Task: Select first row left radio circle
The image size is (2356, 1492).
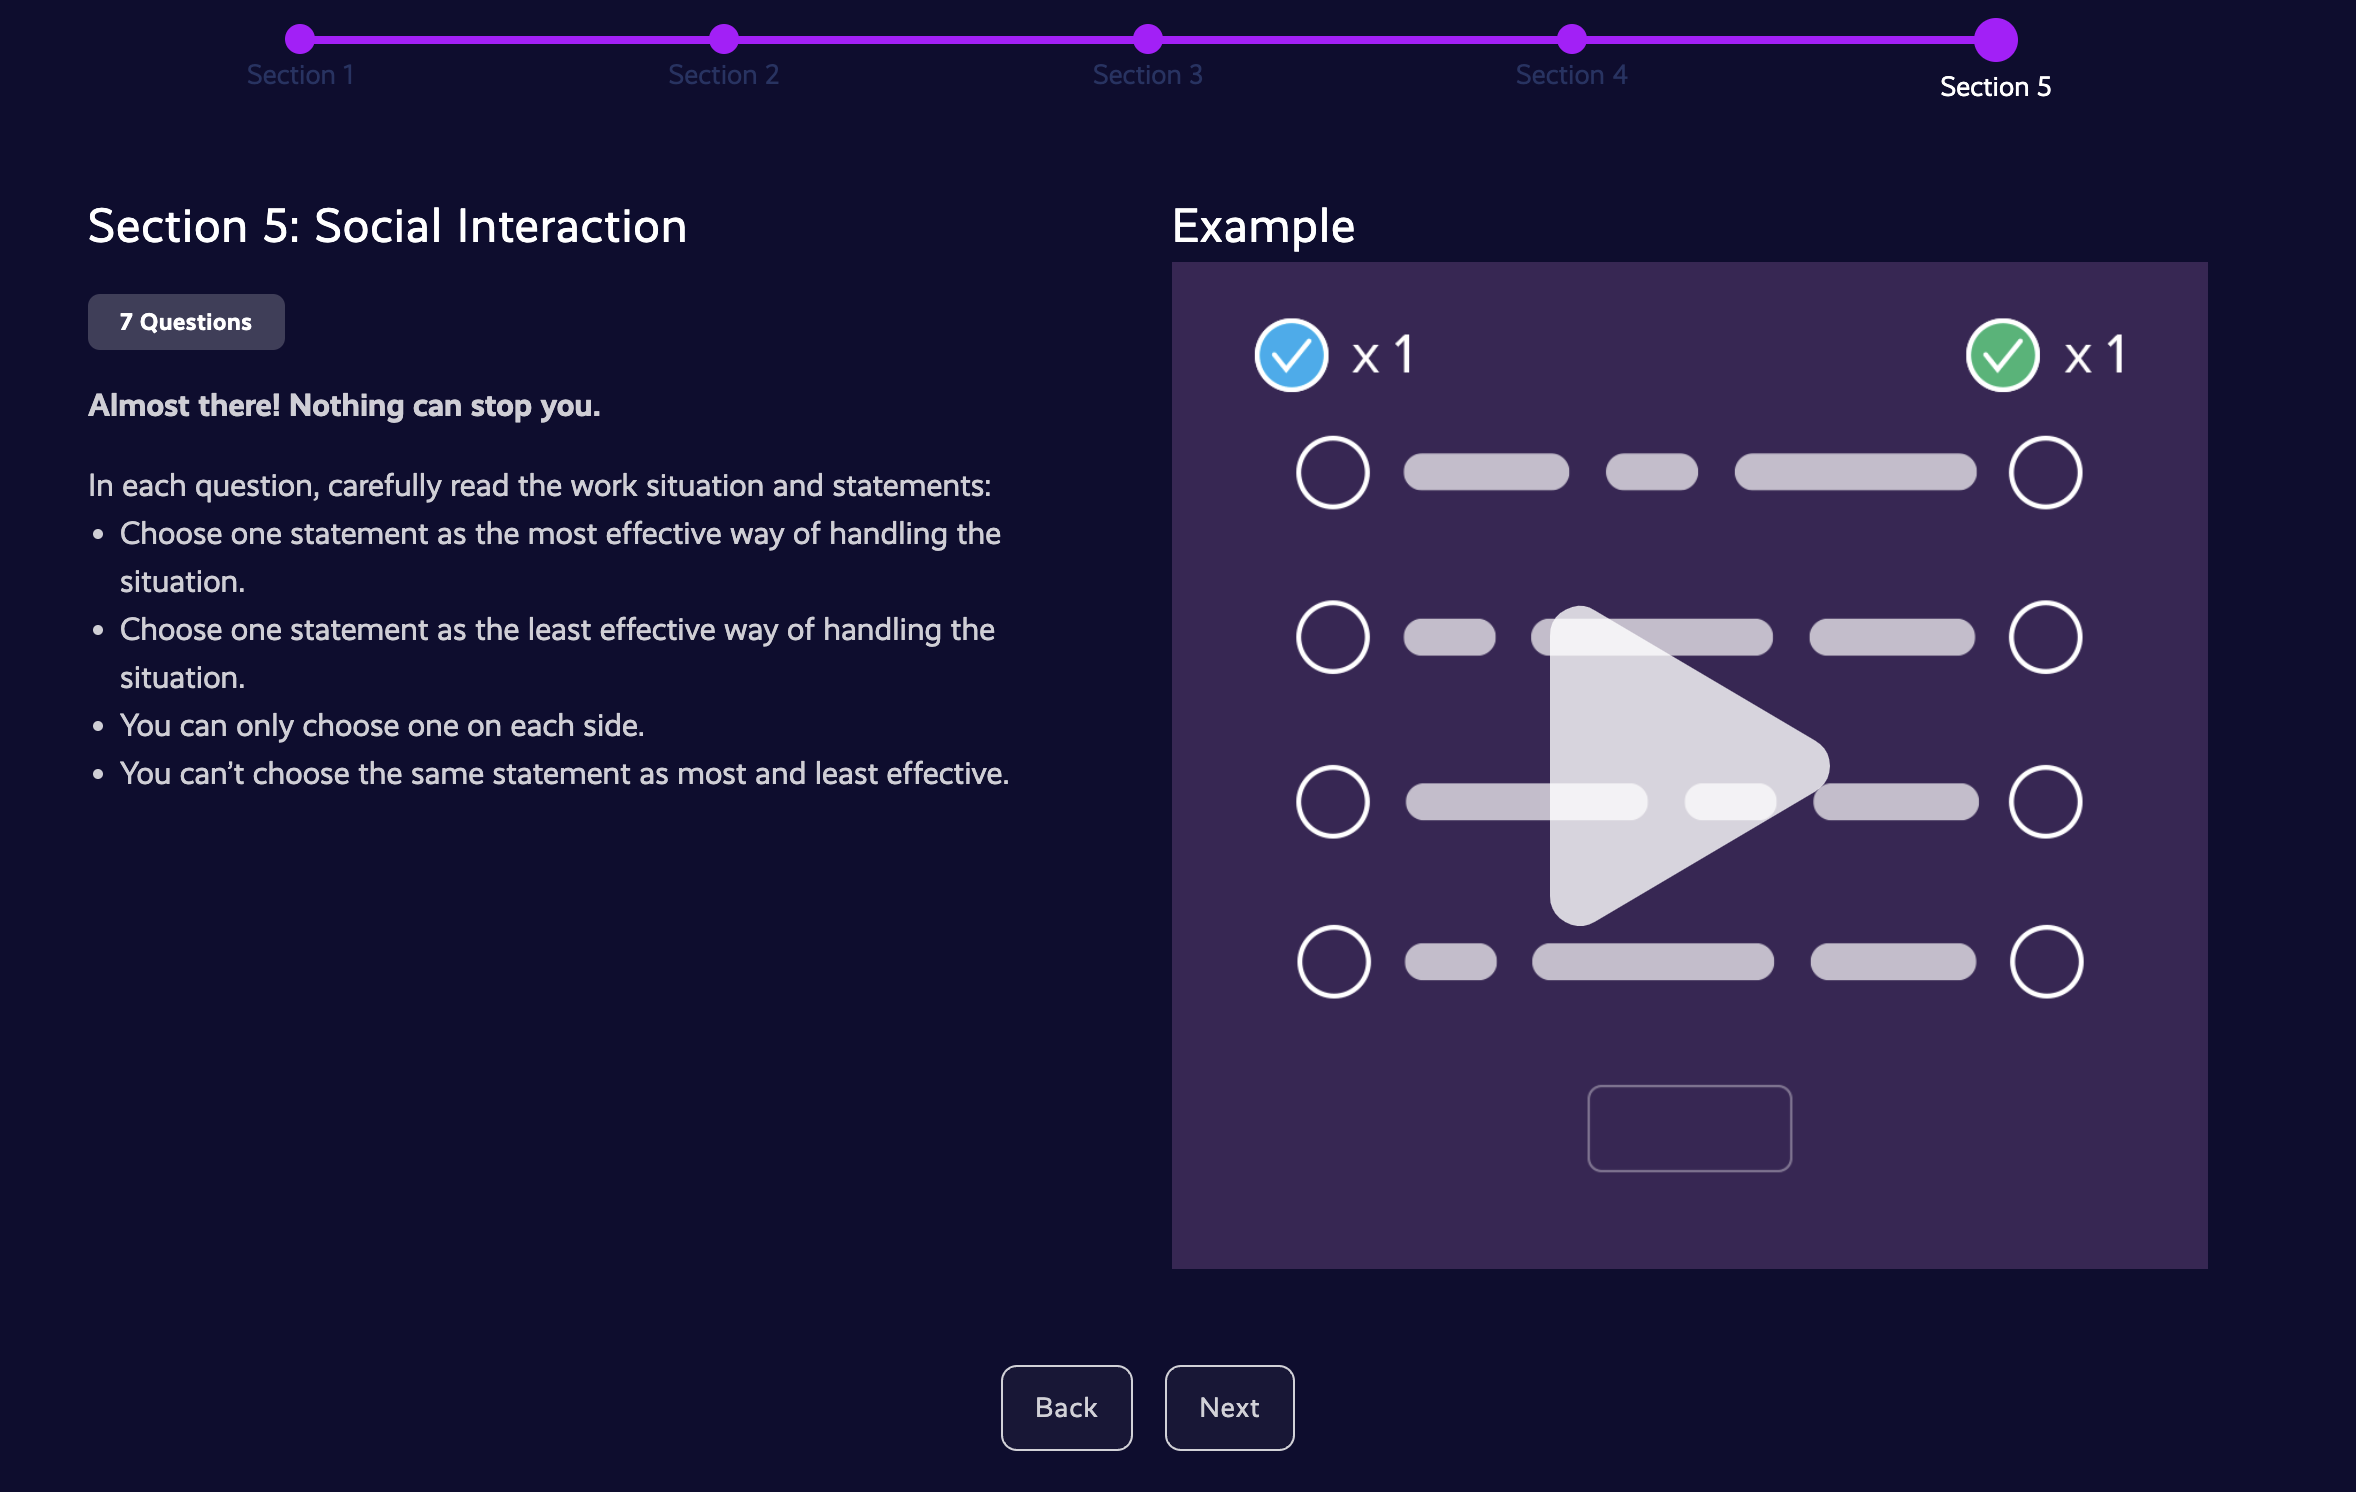Action: [x=1332, y=472]
